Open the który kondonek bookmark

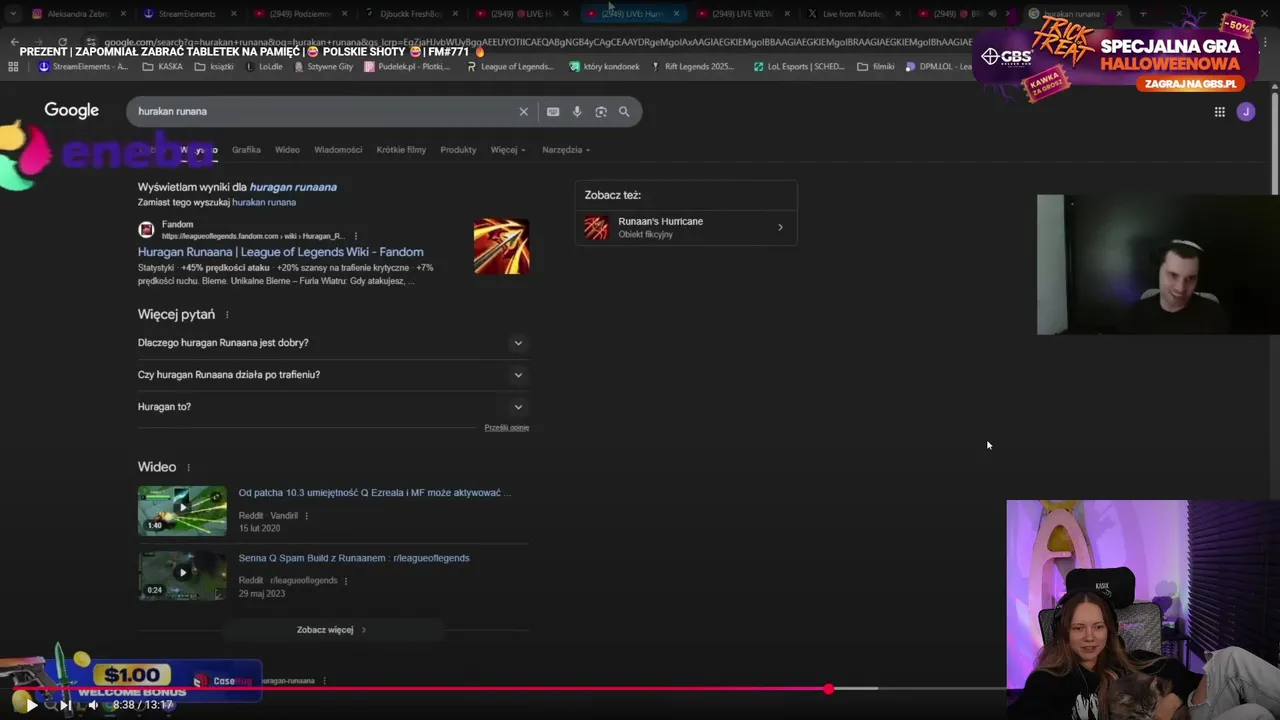[x=604, y=67]
